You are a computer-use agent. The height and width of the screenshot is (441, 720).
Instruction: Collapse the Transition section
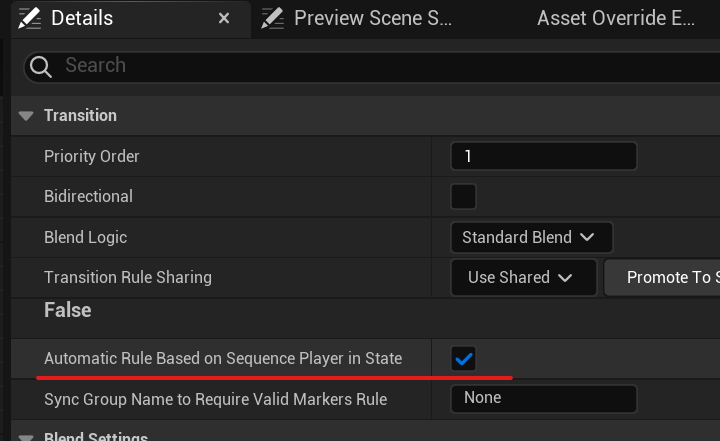[x=26, y=116]
